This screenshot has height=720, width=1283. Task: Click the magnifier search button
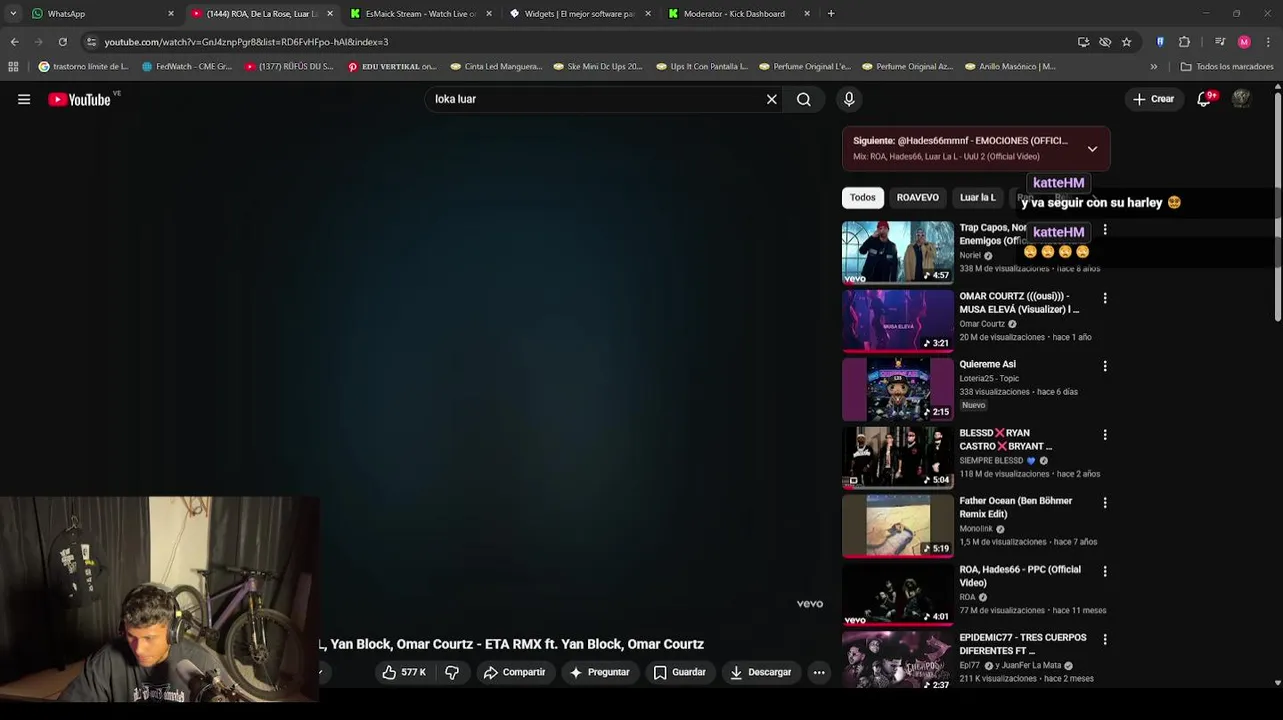[804, 99]
